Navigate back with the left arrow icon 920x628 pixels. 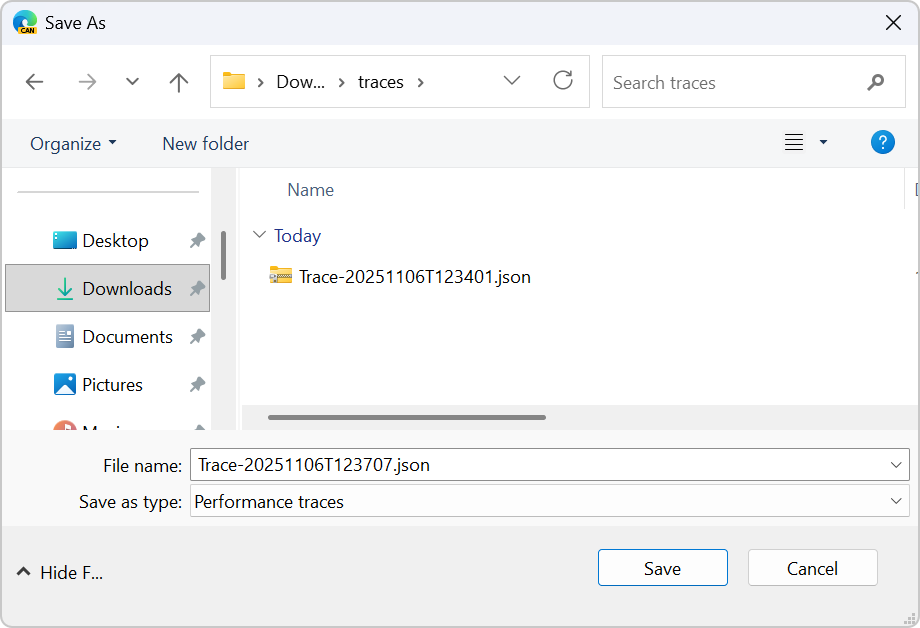34,82
